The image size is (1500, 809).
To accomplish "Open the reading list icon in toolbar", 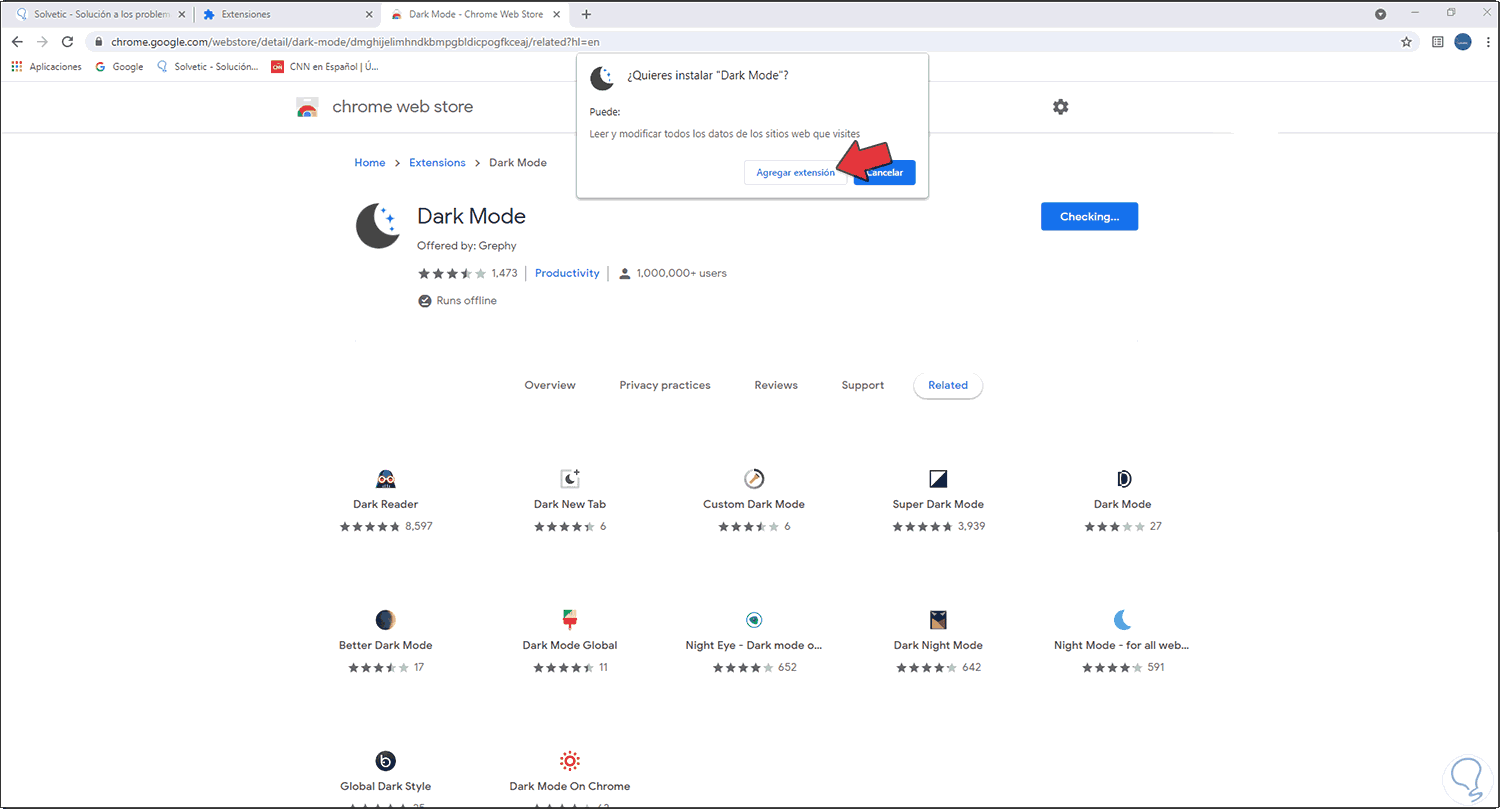I will 1437,42.
